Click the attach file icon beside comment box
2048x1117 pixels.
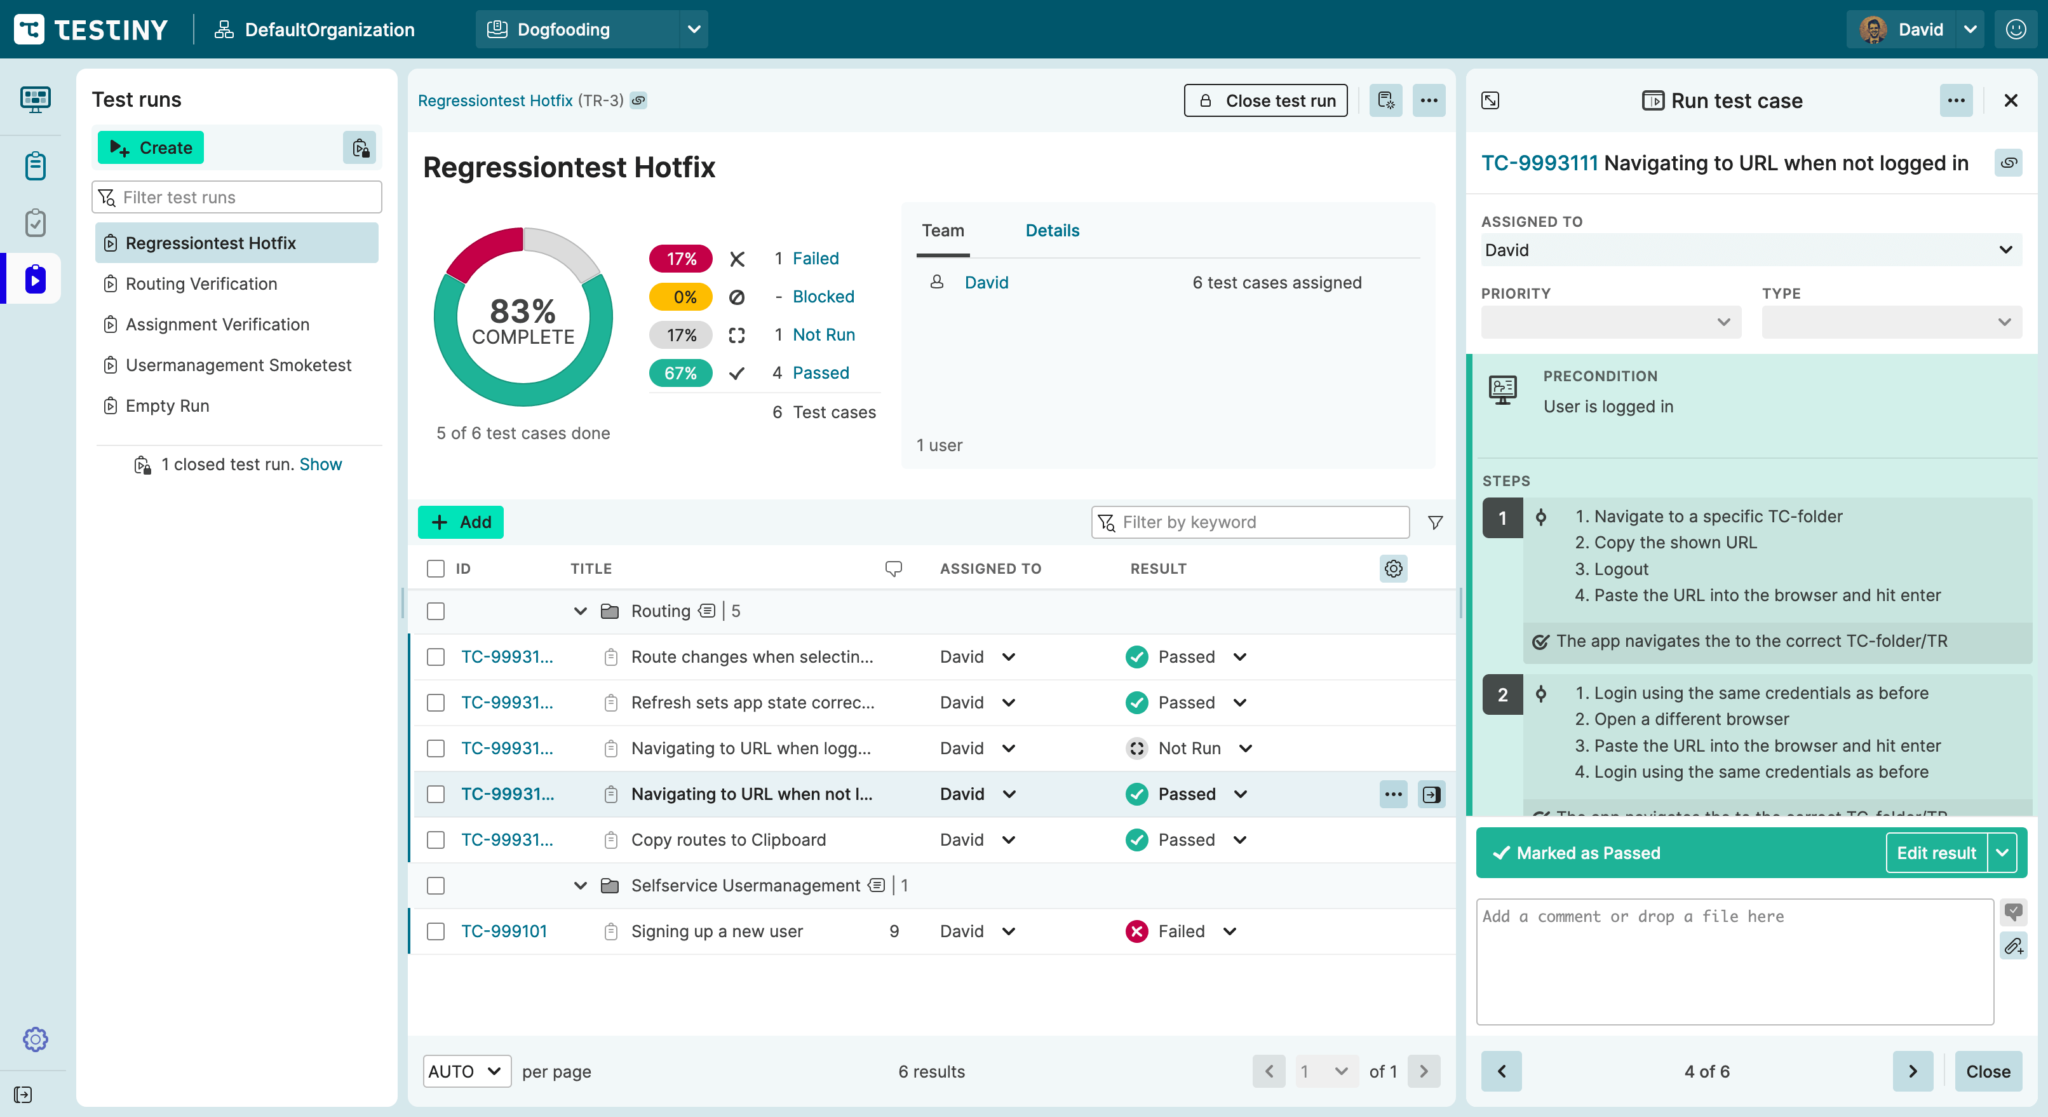point(2013,946)
